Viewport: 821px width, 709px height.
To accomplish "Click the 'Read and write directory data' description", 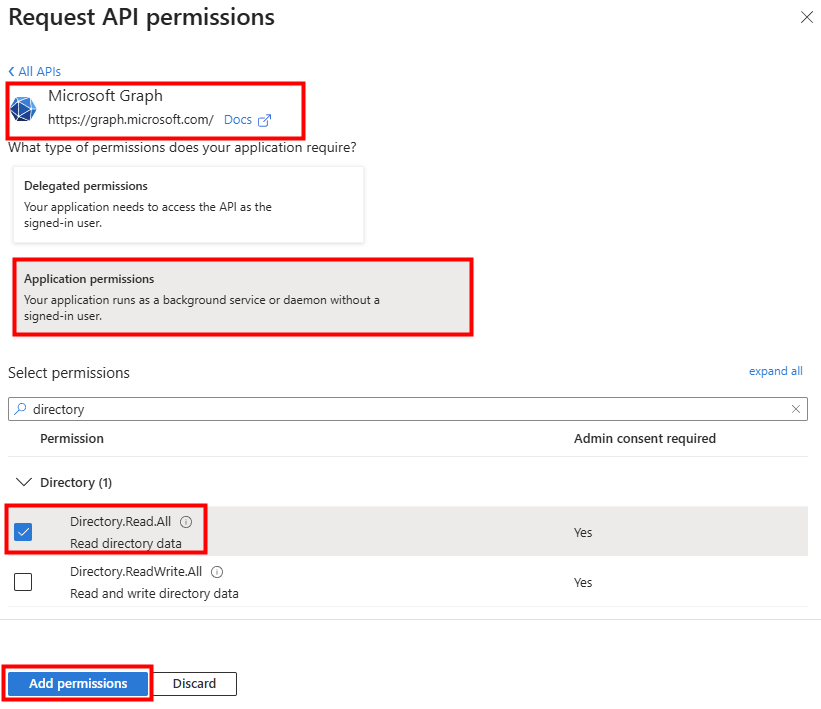I will (x=154, y=593).
